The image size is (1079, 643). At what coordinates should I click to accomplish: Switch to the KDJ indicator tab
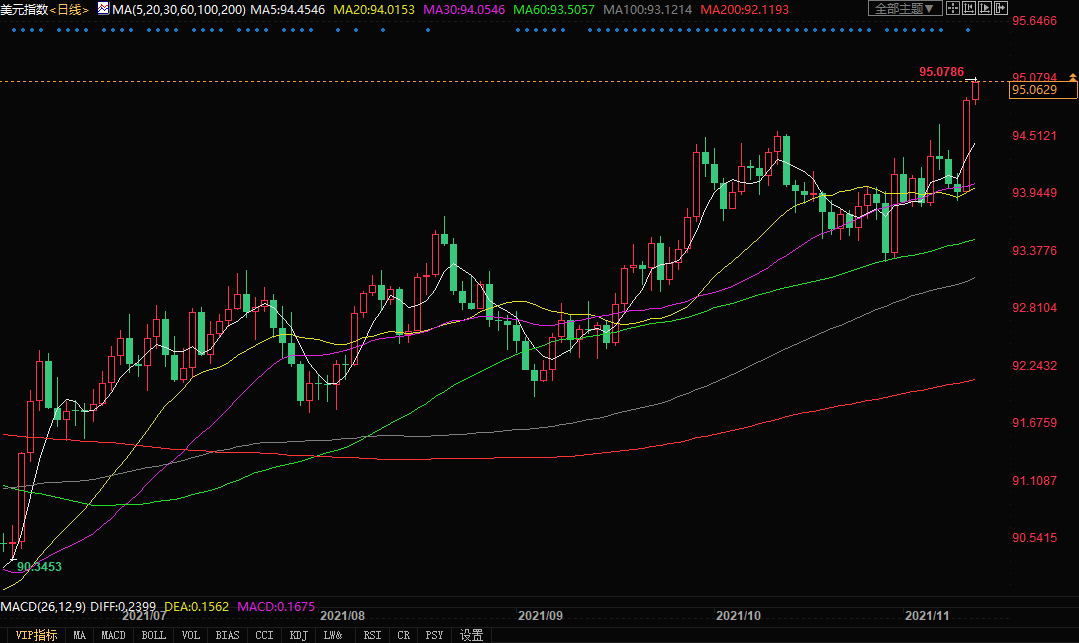pos(298,635)
